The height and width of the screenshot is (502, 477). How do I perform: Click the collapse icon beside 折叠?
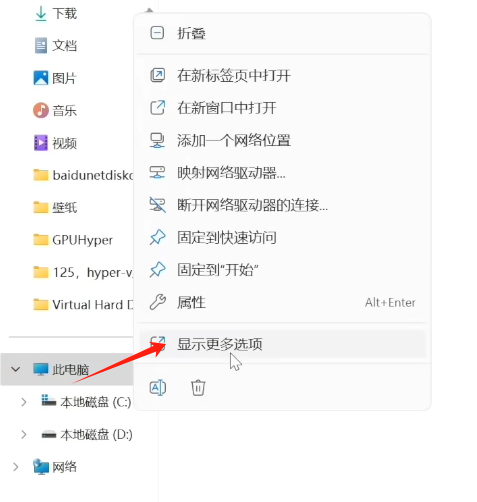157,33
